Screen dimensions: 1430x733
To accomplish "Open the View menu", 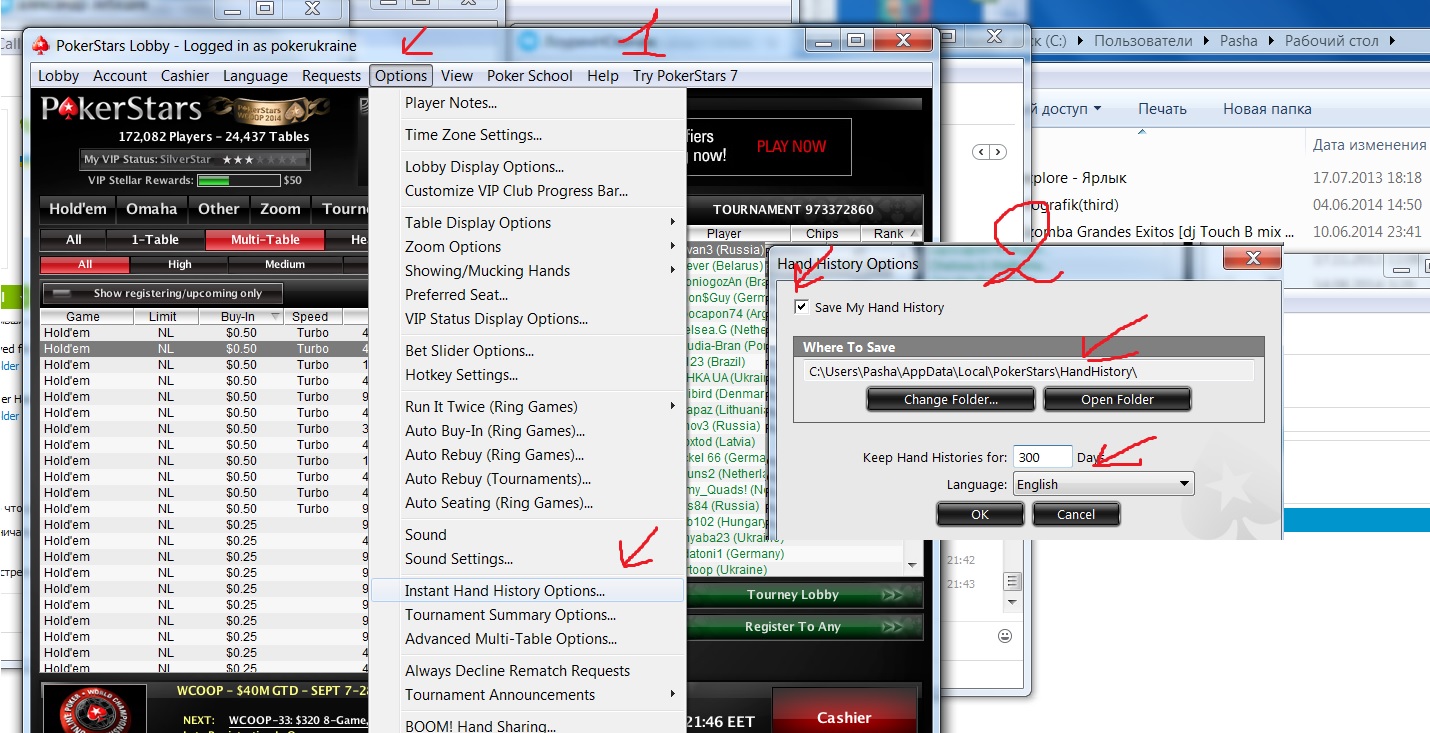I will coord(457,76).
